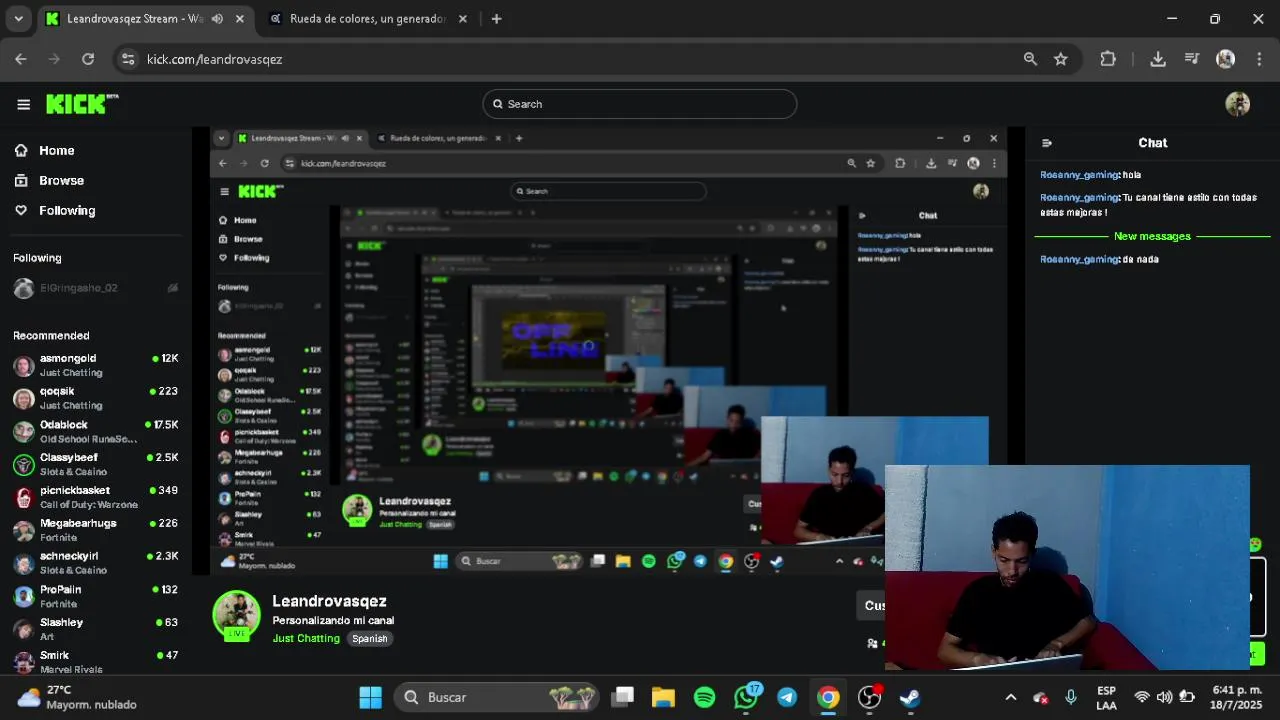Reload the Kick page
The image size is (1280, 720).
(88, 59)
